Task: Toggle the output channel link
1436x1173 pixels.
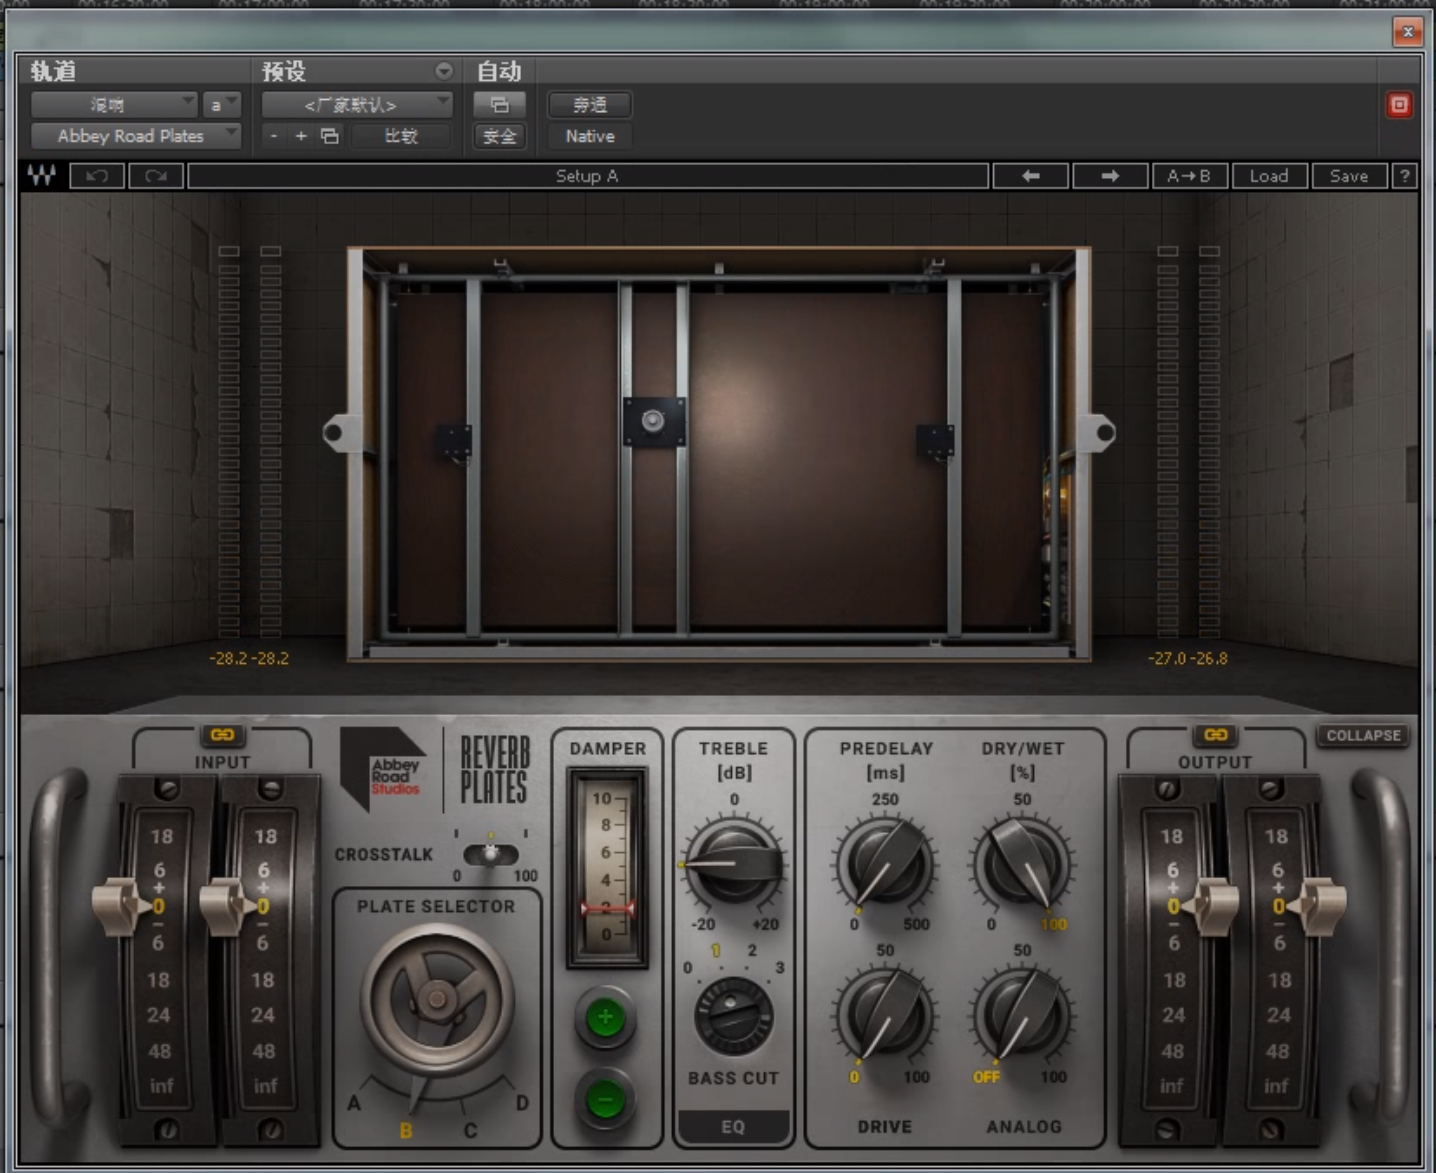Action: 1215,735
